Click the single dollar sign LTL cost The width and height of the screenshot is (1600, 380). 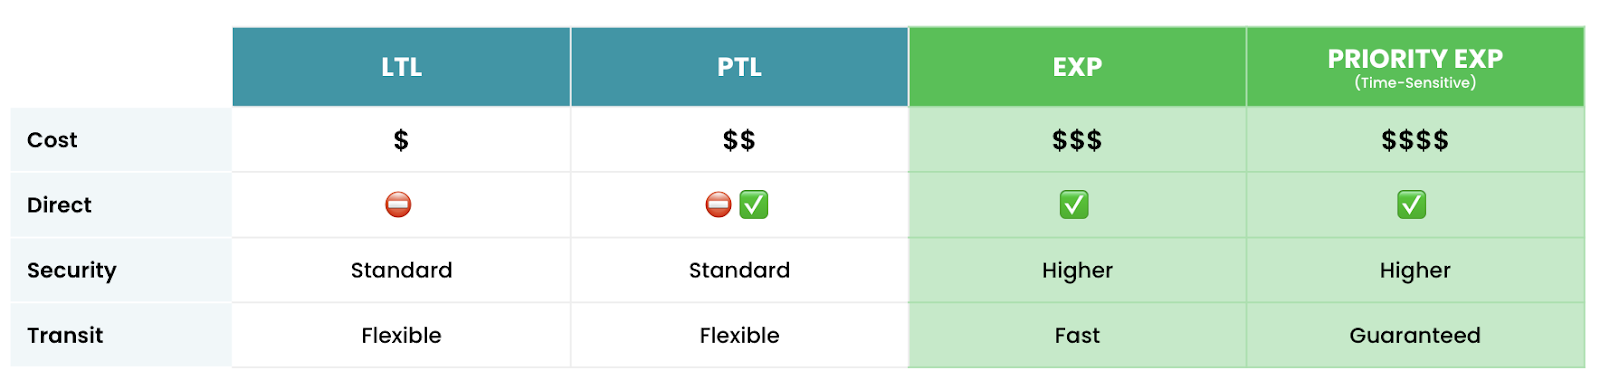(401, 140)
